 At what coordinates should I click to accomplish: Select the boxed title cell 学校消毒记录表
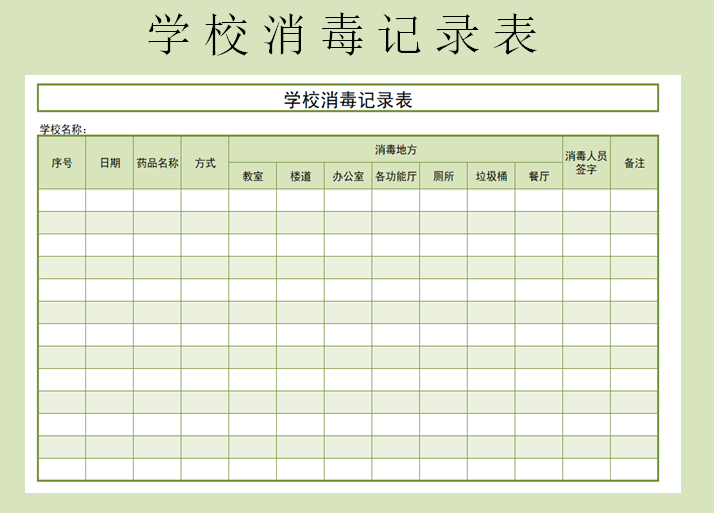pyautogui.click(x=348, y=98)
